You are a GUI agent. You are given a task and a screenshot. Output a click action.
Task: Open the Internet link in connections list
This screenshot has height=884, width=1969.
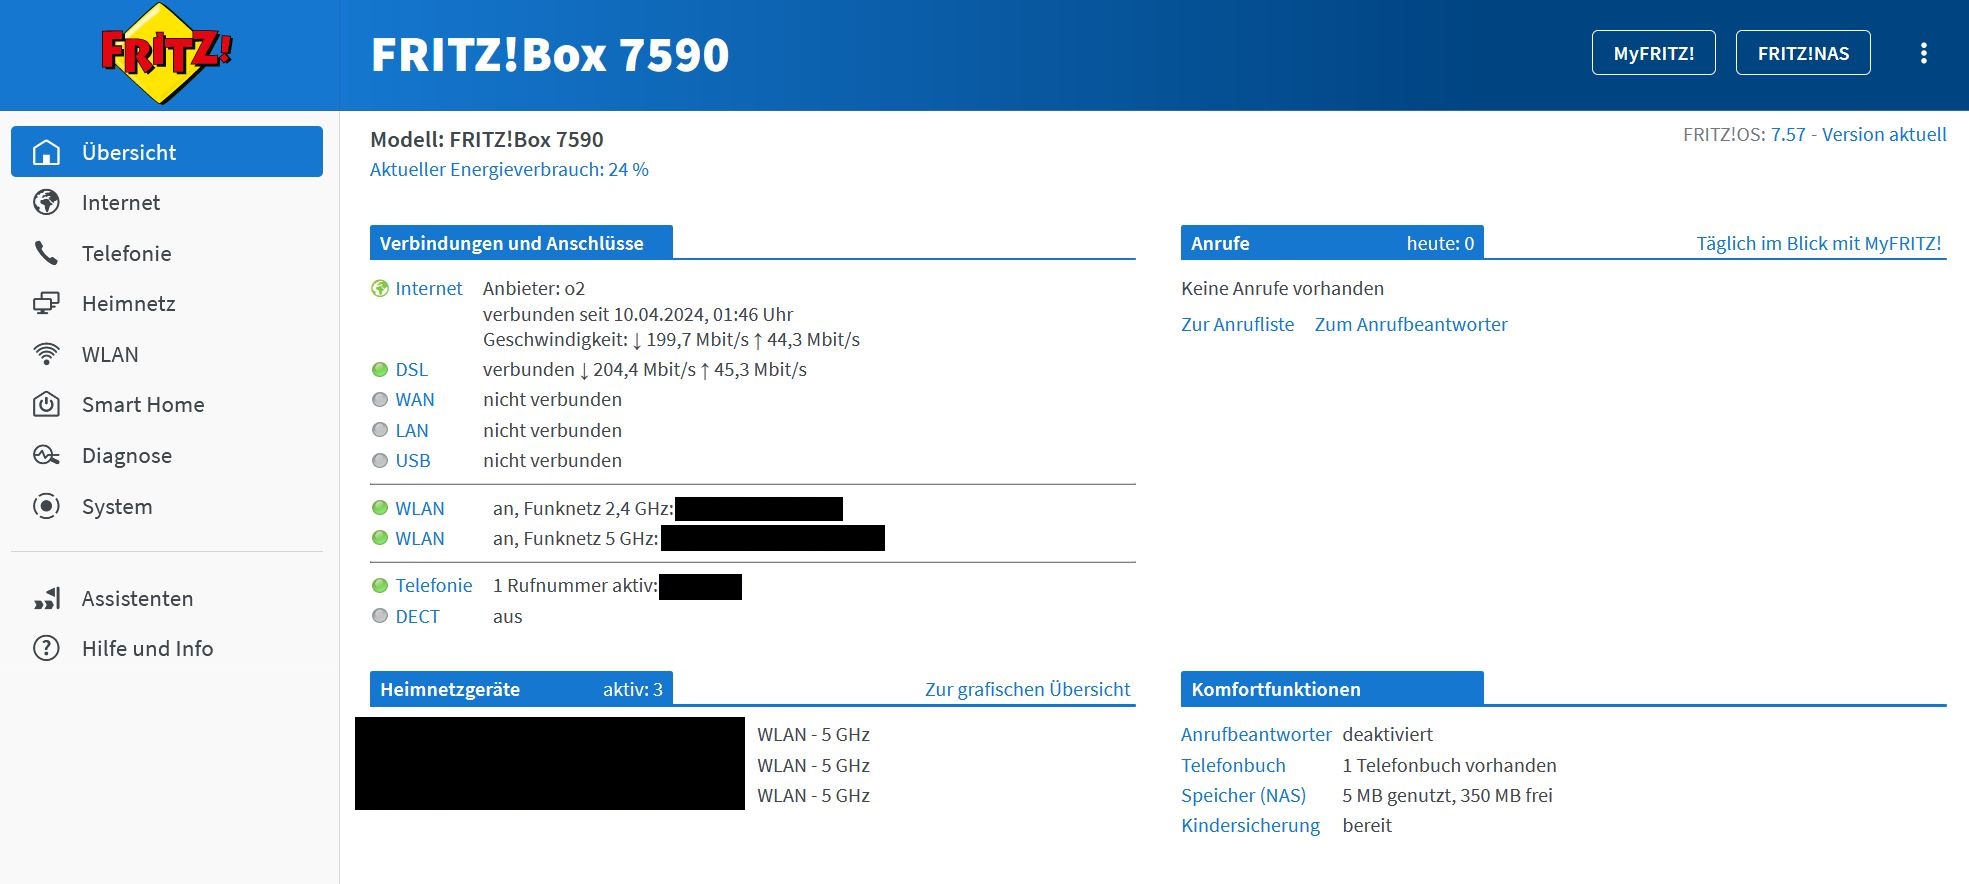pos(428,289)
